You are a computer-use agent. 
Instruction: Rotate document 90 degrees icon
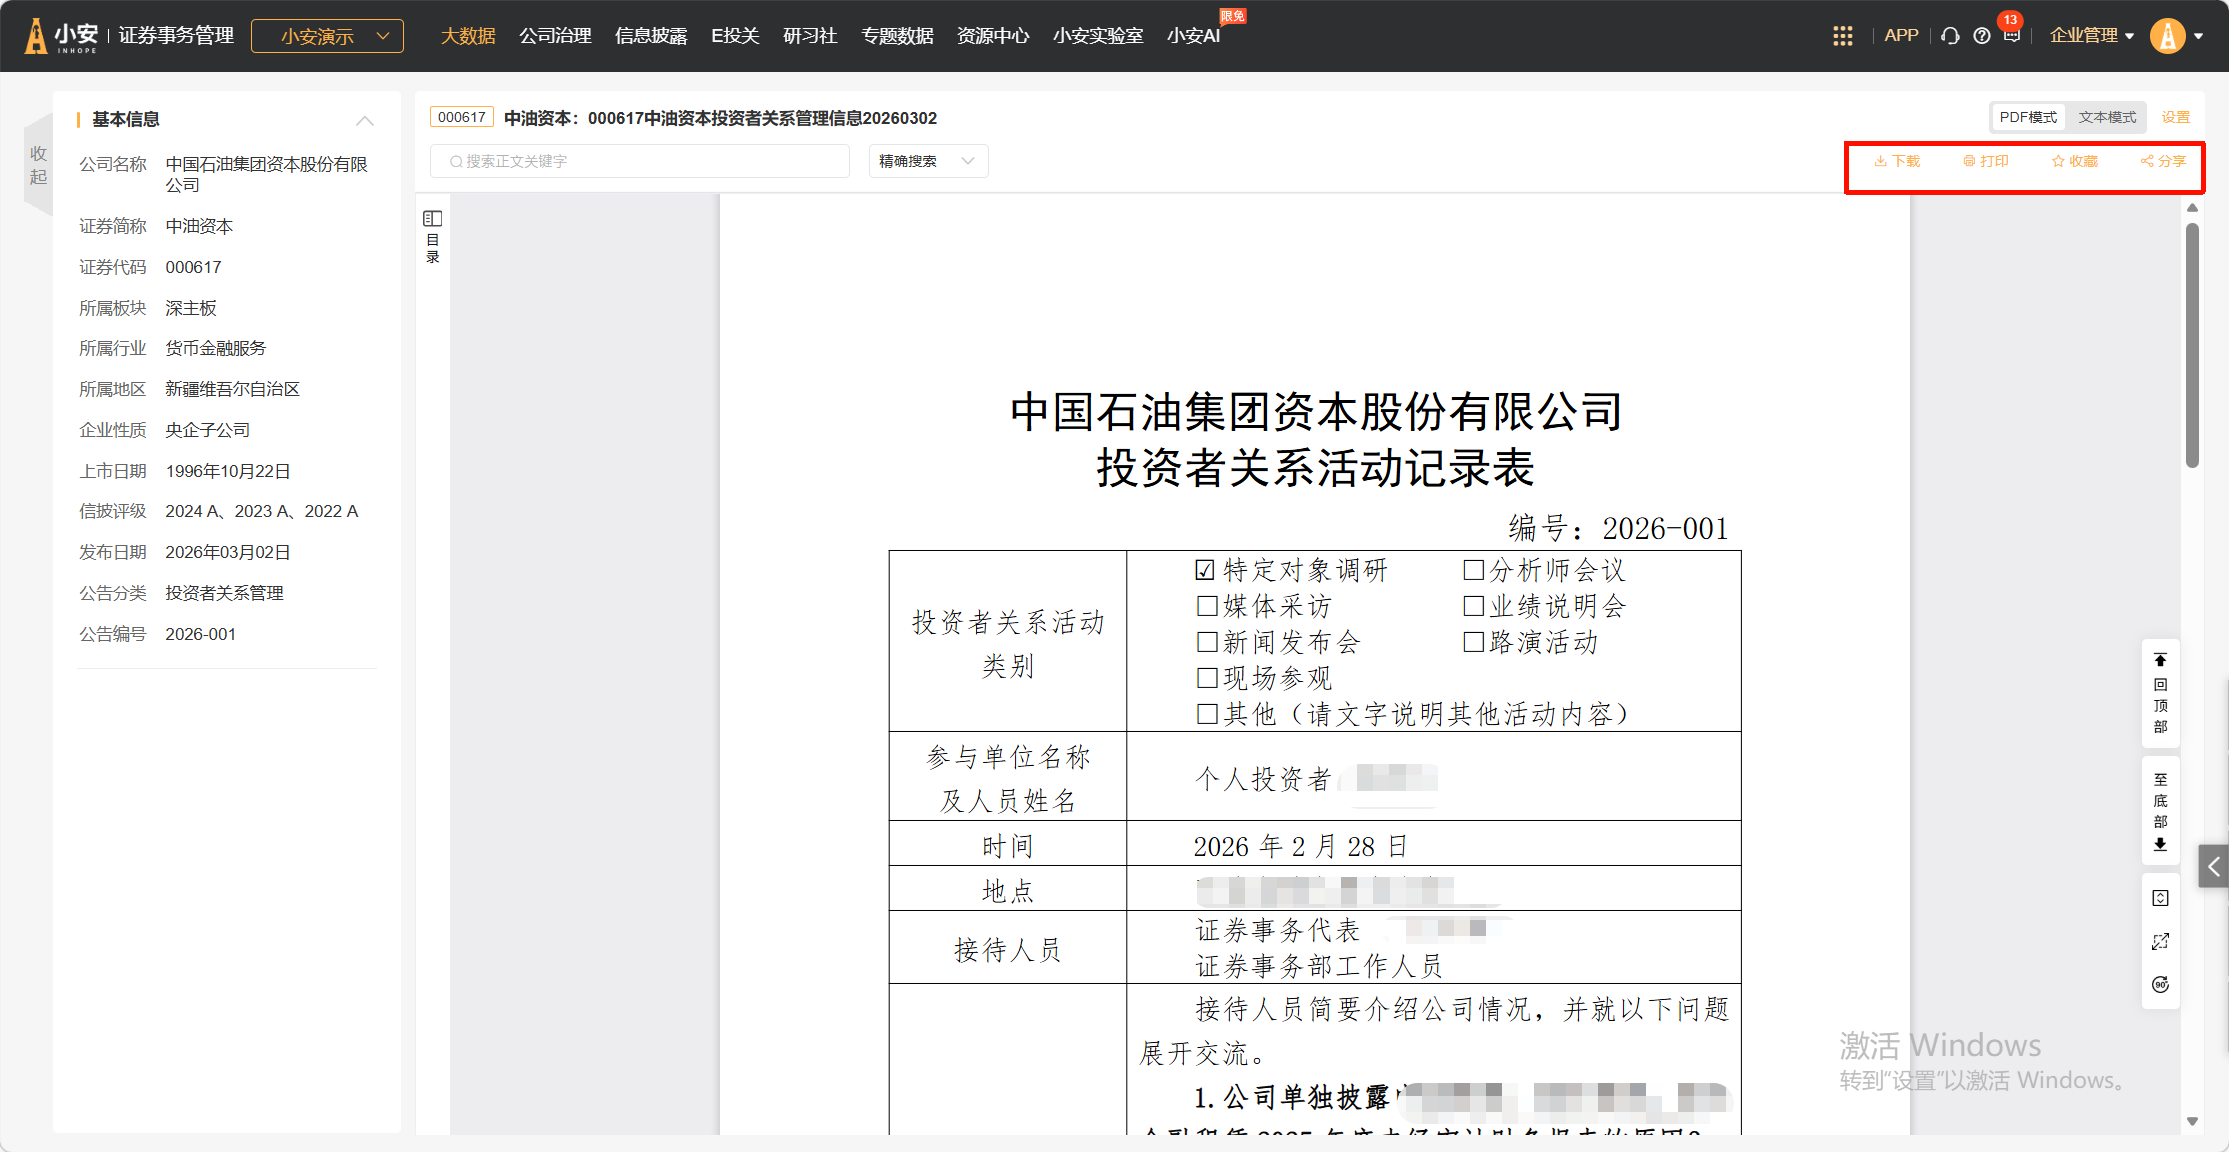coord(2160,985)
